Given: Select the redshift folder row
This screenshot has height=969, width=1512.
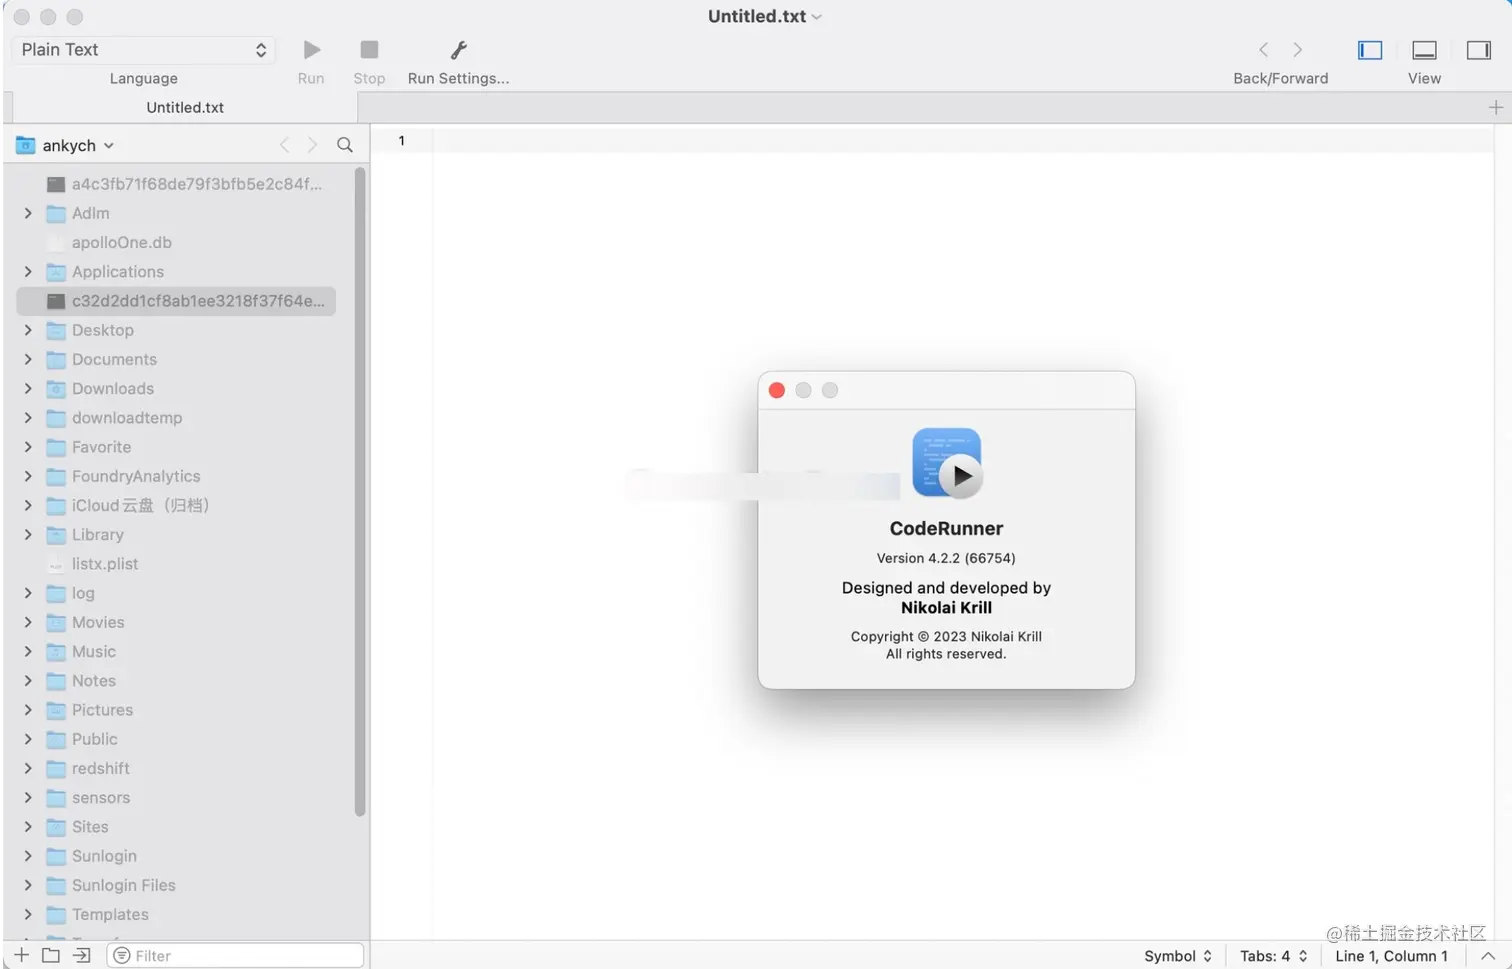Looking at the screenshot, I should tap(176, 769).
